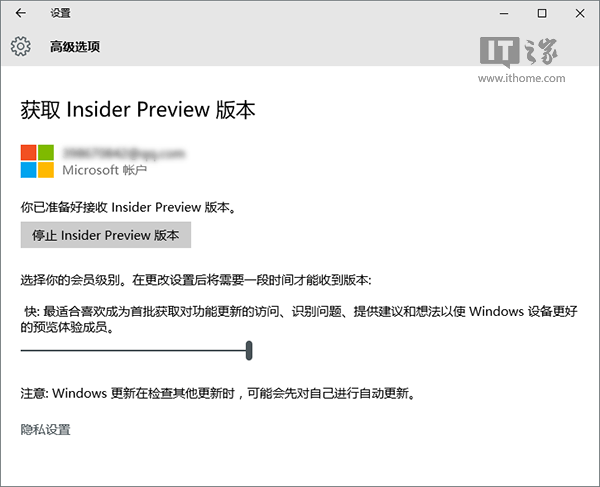Minimize the 设置 window
Image resolution: width=600 pixels, height=487 pixels.
point(504,13)
